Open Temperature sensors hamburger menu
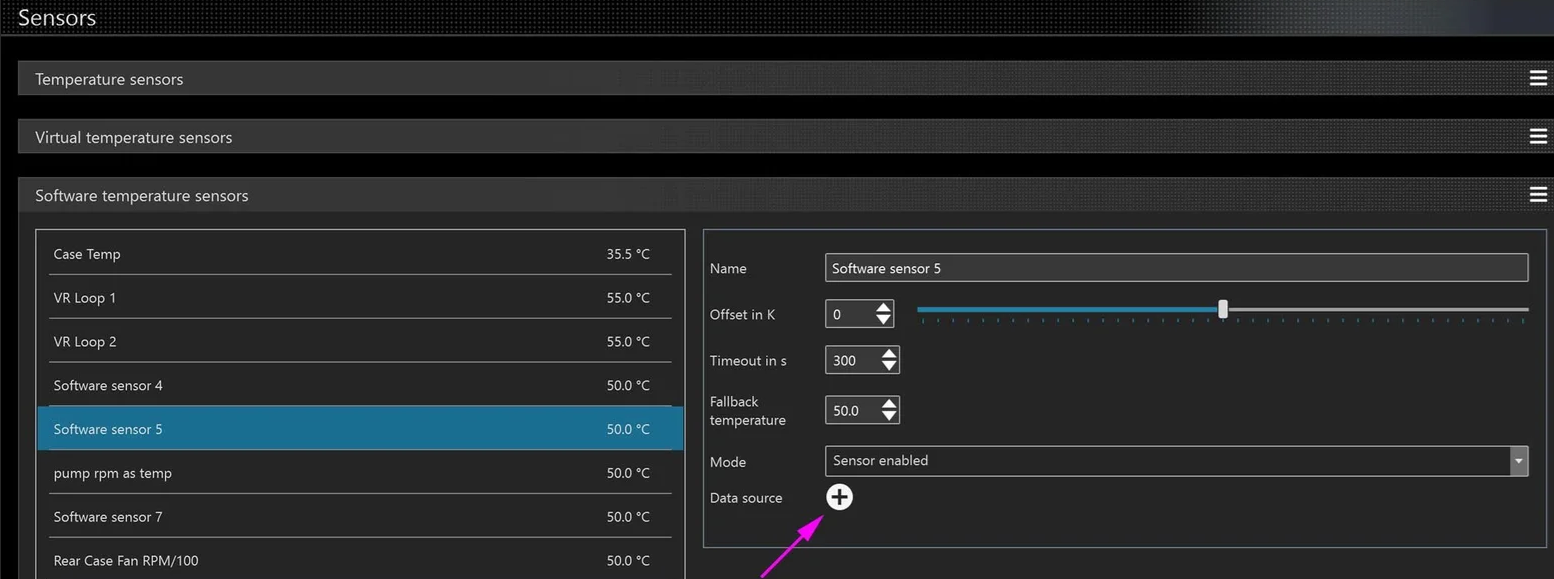The image size is (1554, 579). 1538,79
